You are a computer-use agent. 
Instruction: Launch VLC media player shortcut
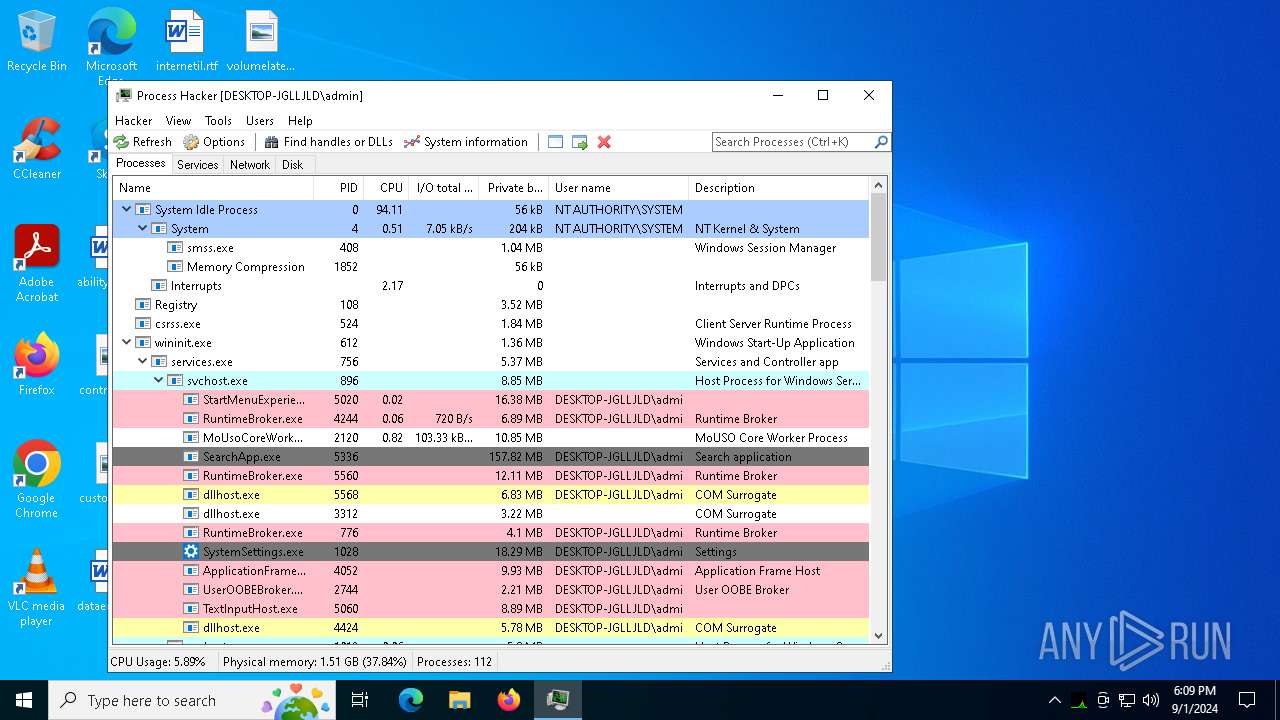[37, 588]
